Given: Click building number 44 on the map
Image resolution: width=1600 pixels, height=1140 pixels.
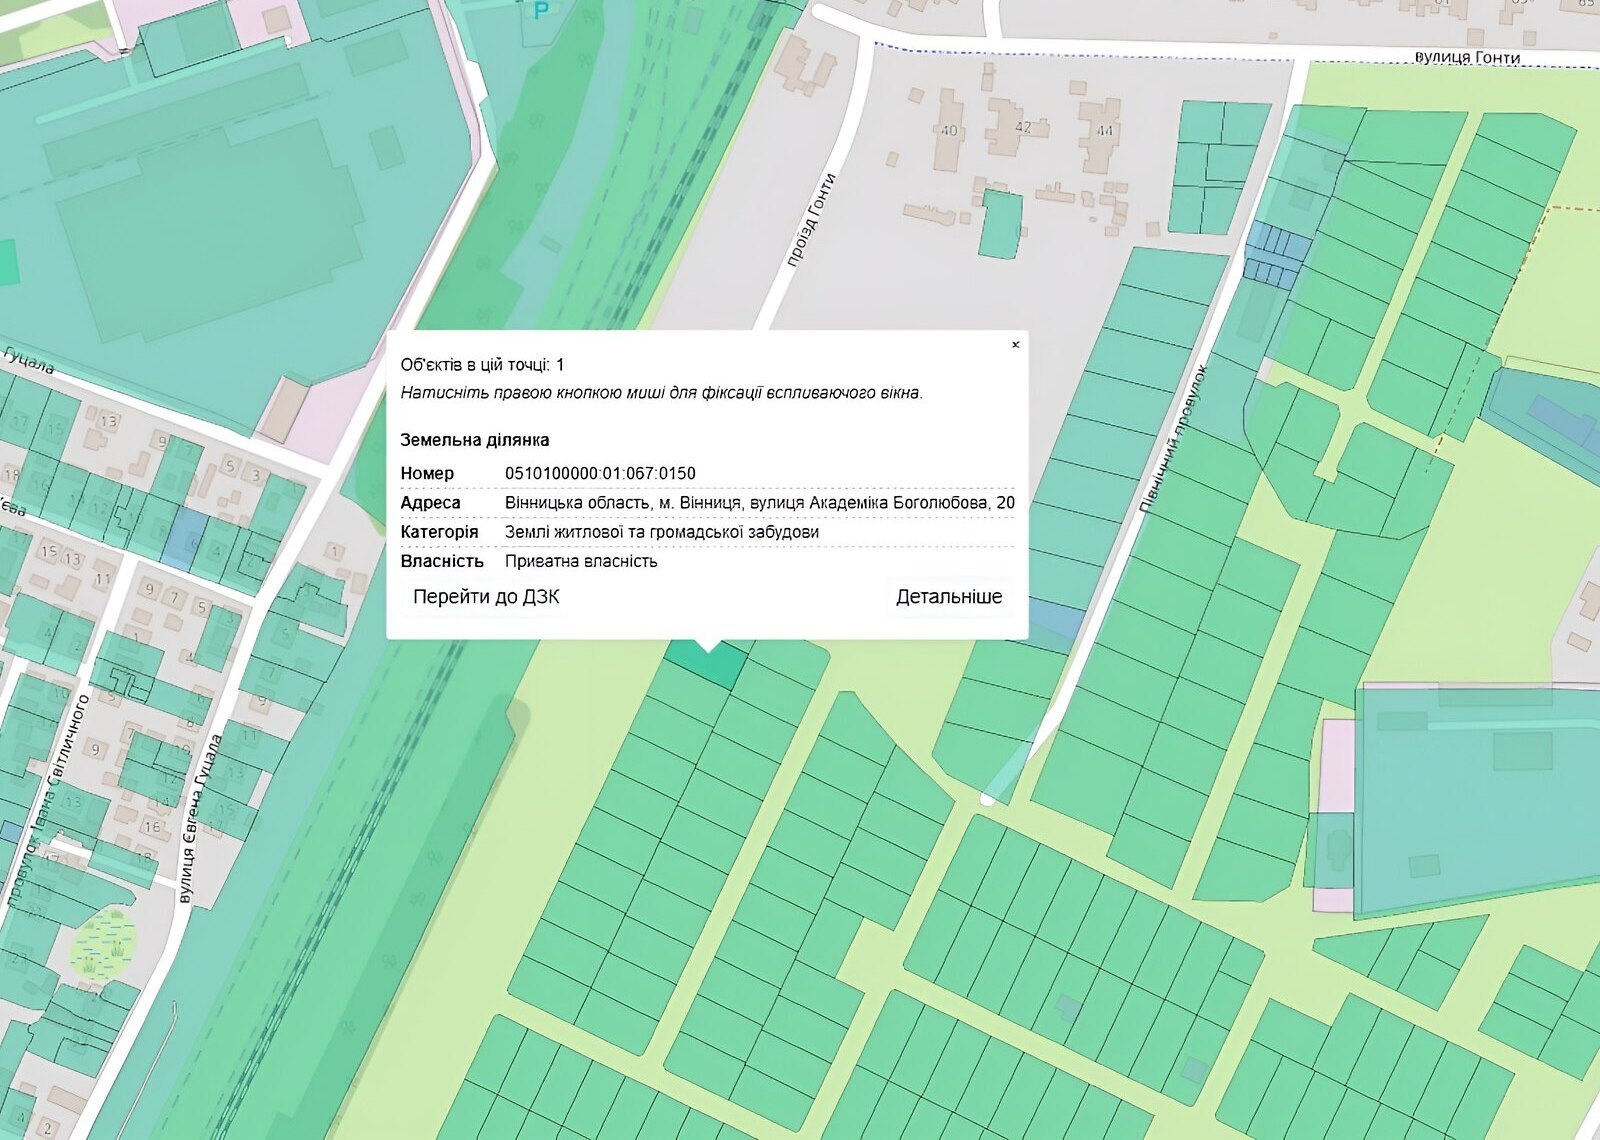Looking at the screenshot, I should click(x=1103, y=131).
